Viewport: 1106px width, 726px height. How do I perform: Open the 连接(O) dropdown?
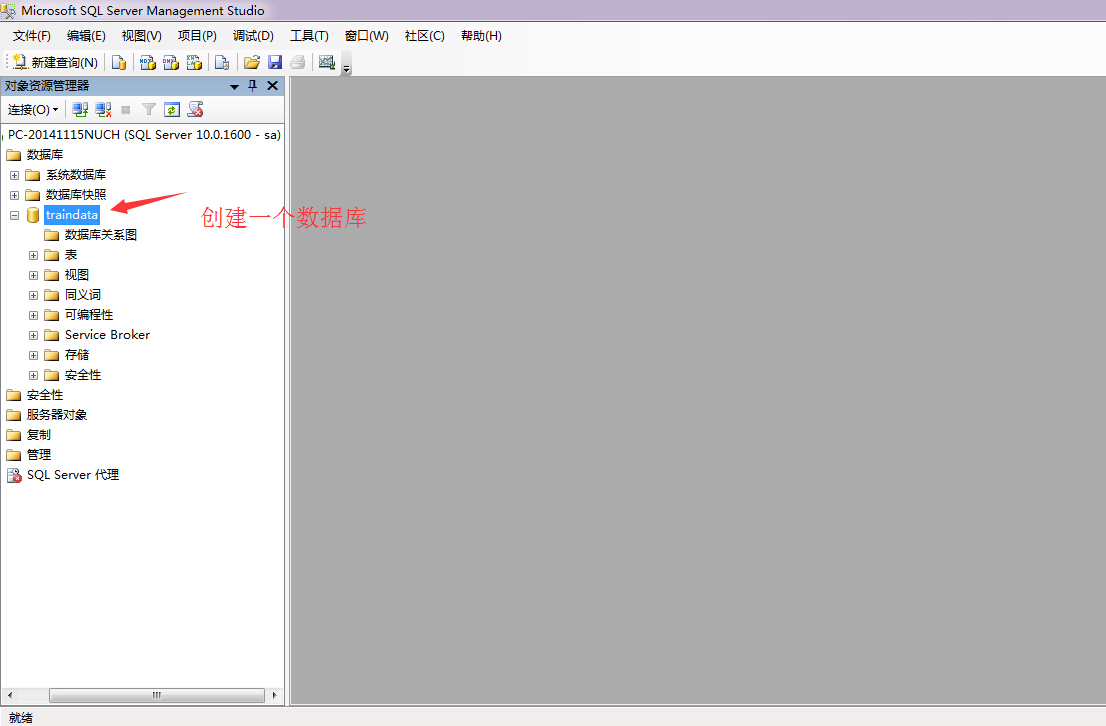tap(31, 109)
